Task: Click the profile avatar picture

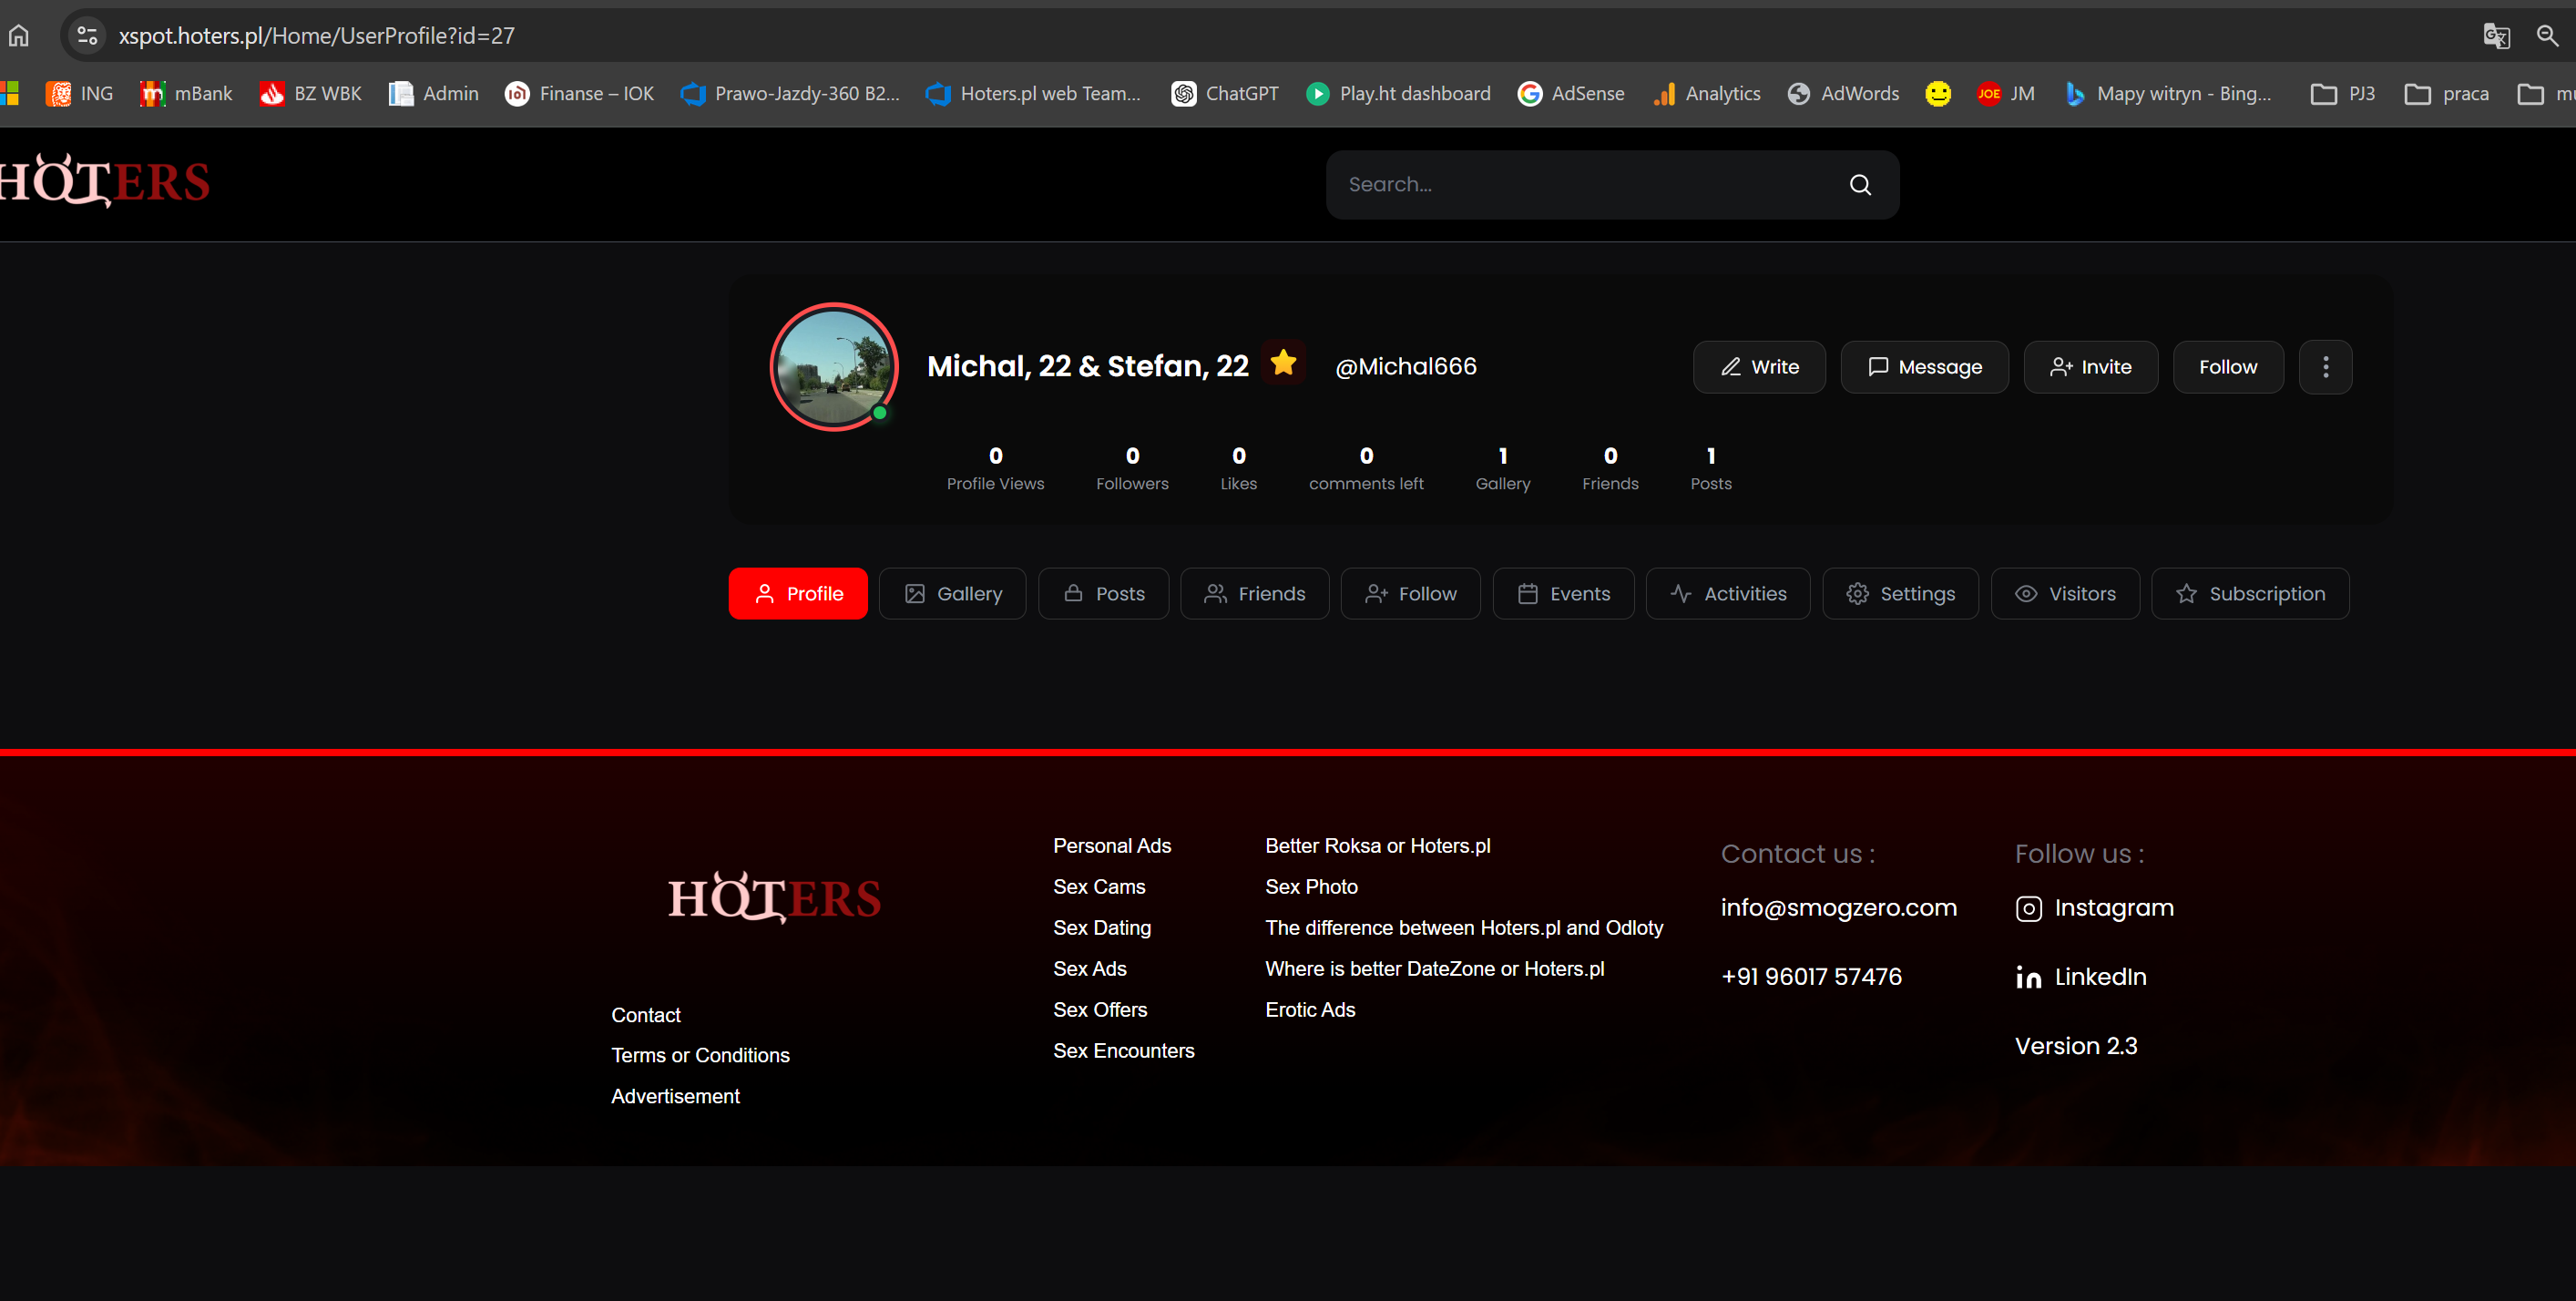Action: coord(834,367)
